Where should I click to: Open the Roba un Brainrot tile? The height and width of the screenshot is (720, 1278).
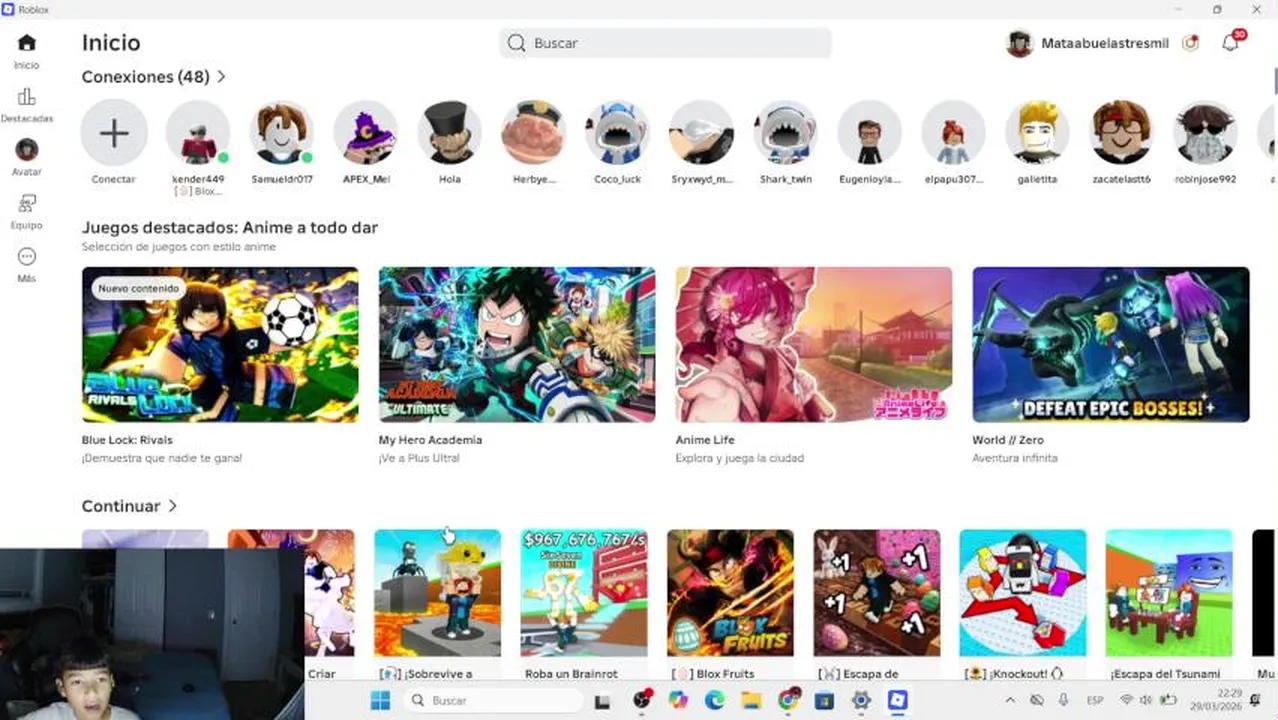[x=584, y=593]
